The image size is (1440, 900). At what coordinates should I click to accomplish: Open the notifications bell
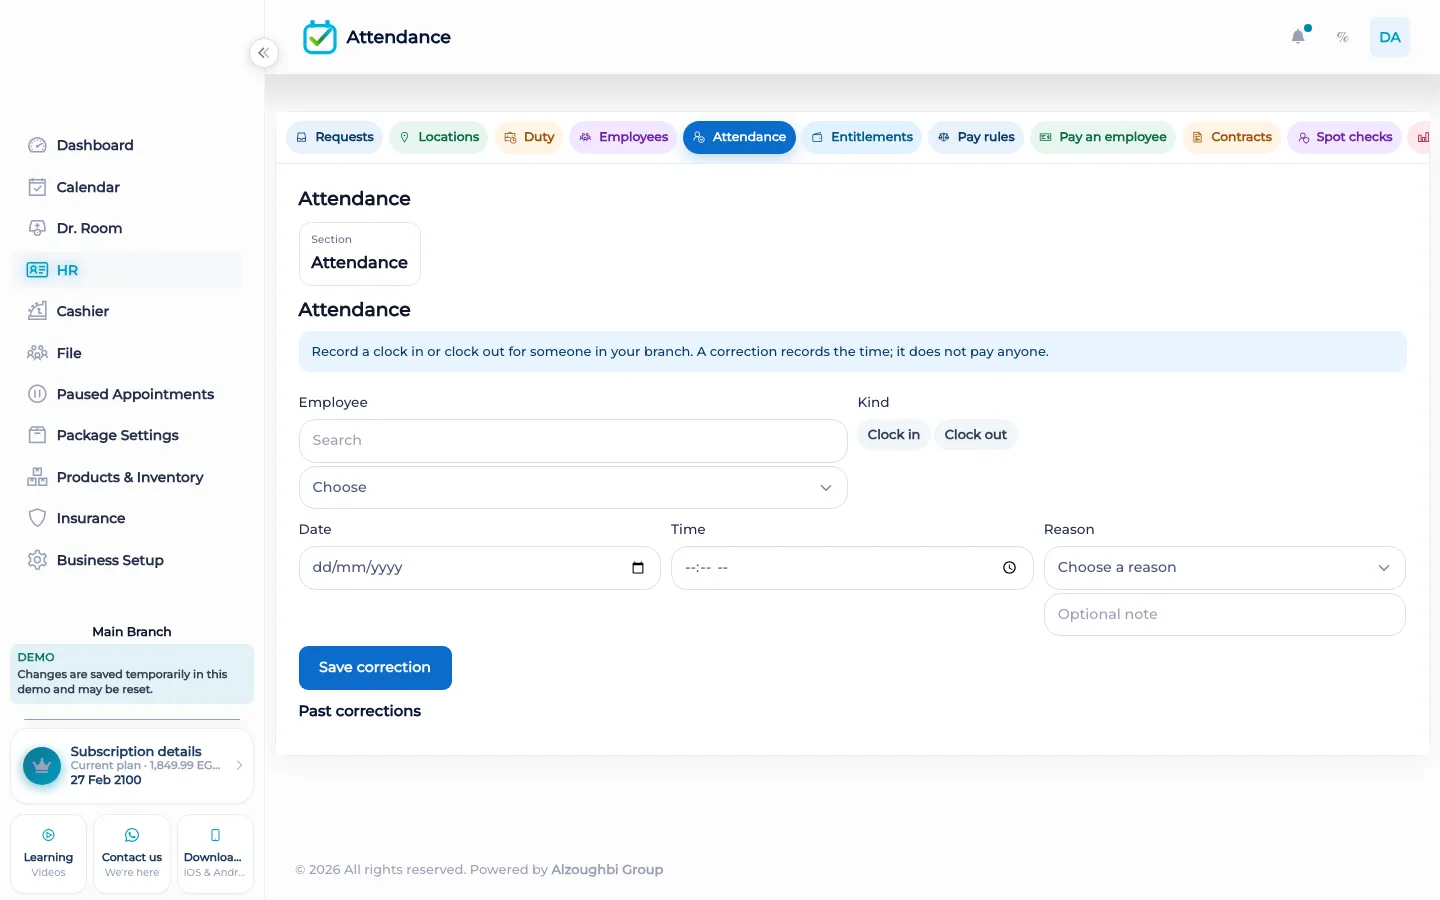coord(1298,37)
